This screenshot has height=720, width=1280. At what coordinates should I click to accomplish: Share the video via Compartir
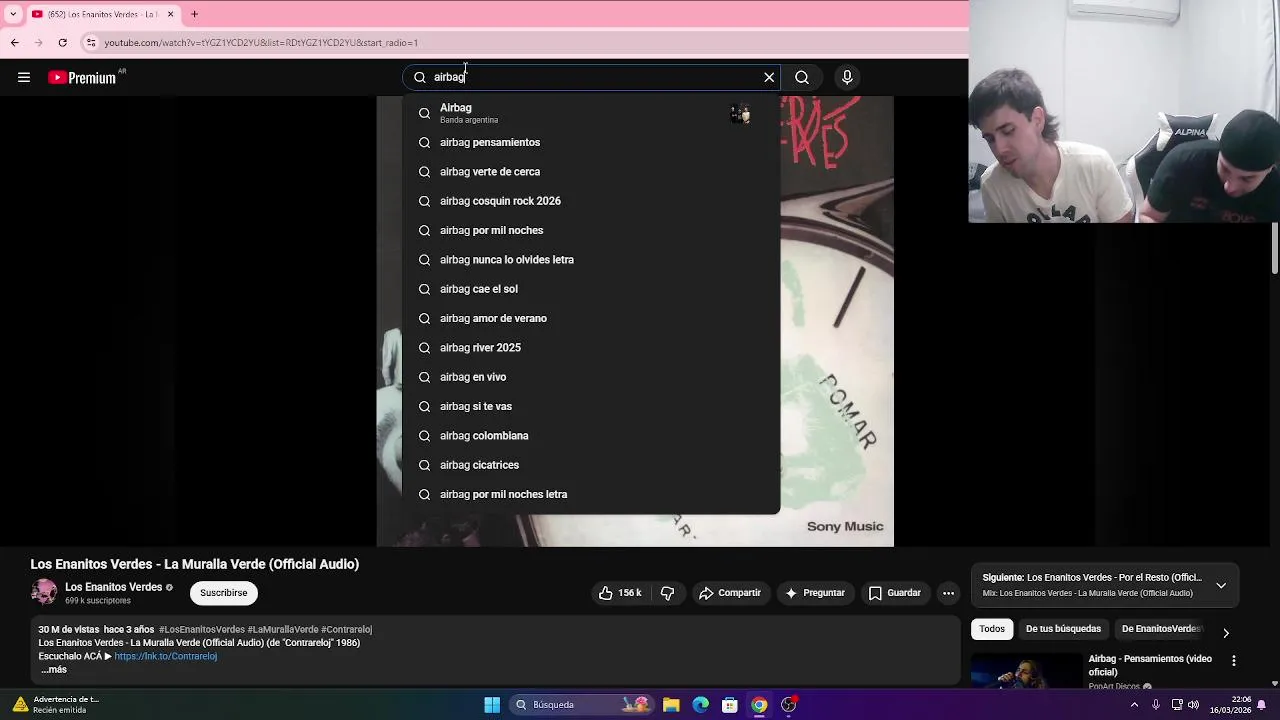click(x=730, y=593)
